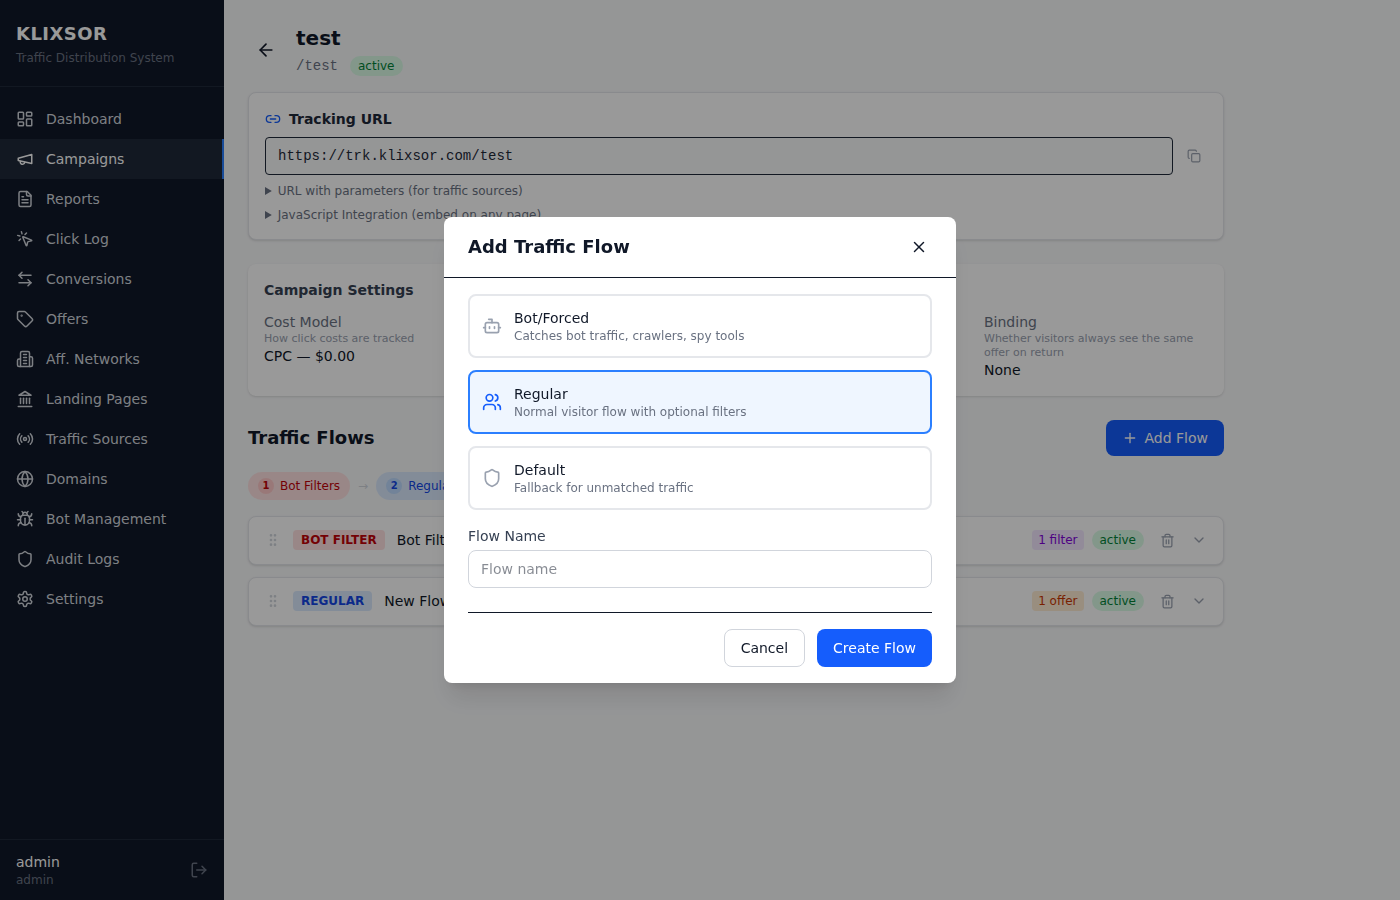Copy the tracking URL
The width and height of the screenshot is (1400, 900).
[x=1194, y=155]
